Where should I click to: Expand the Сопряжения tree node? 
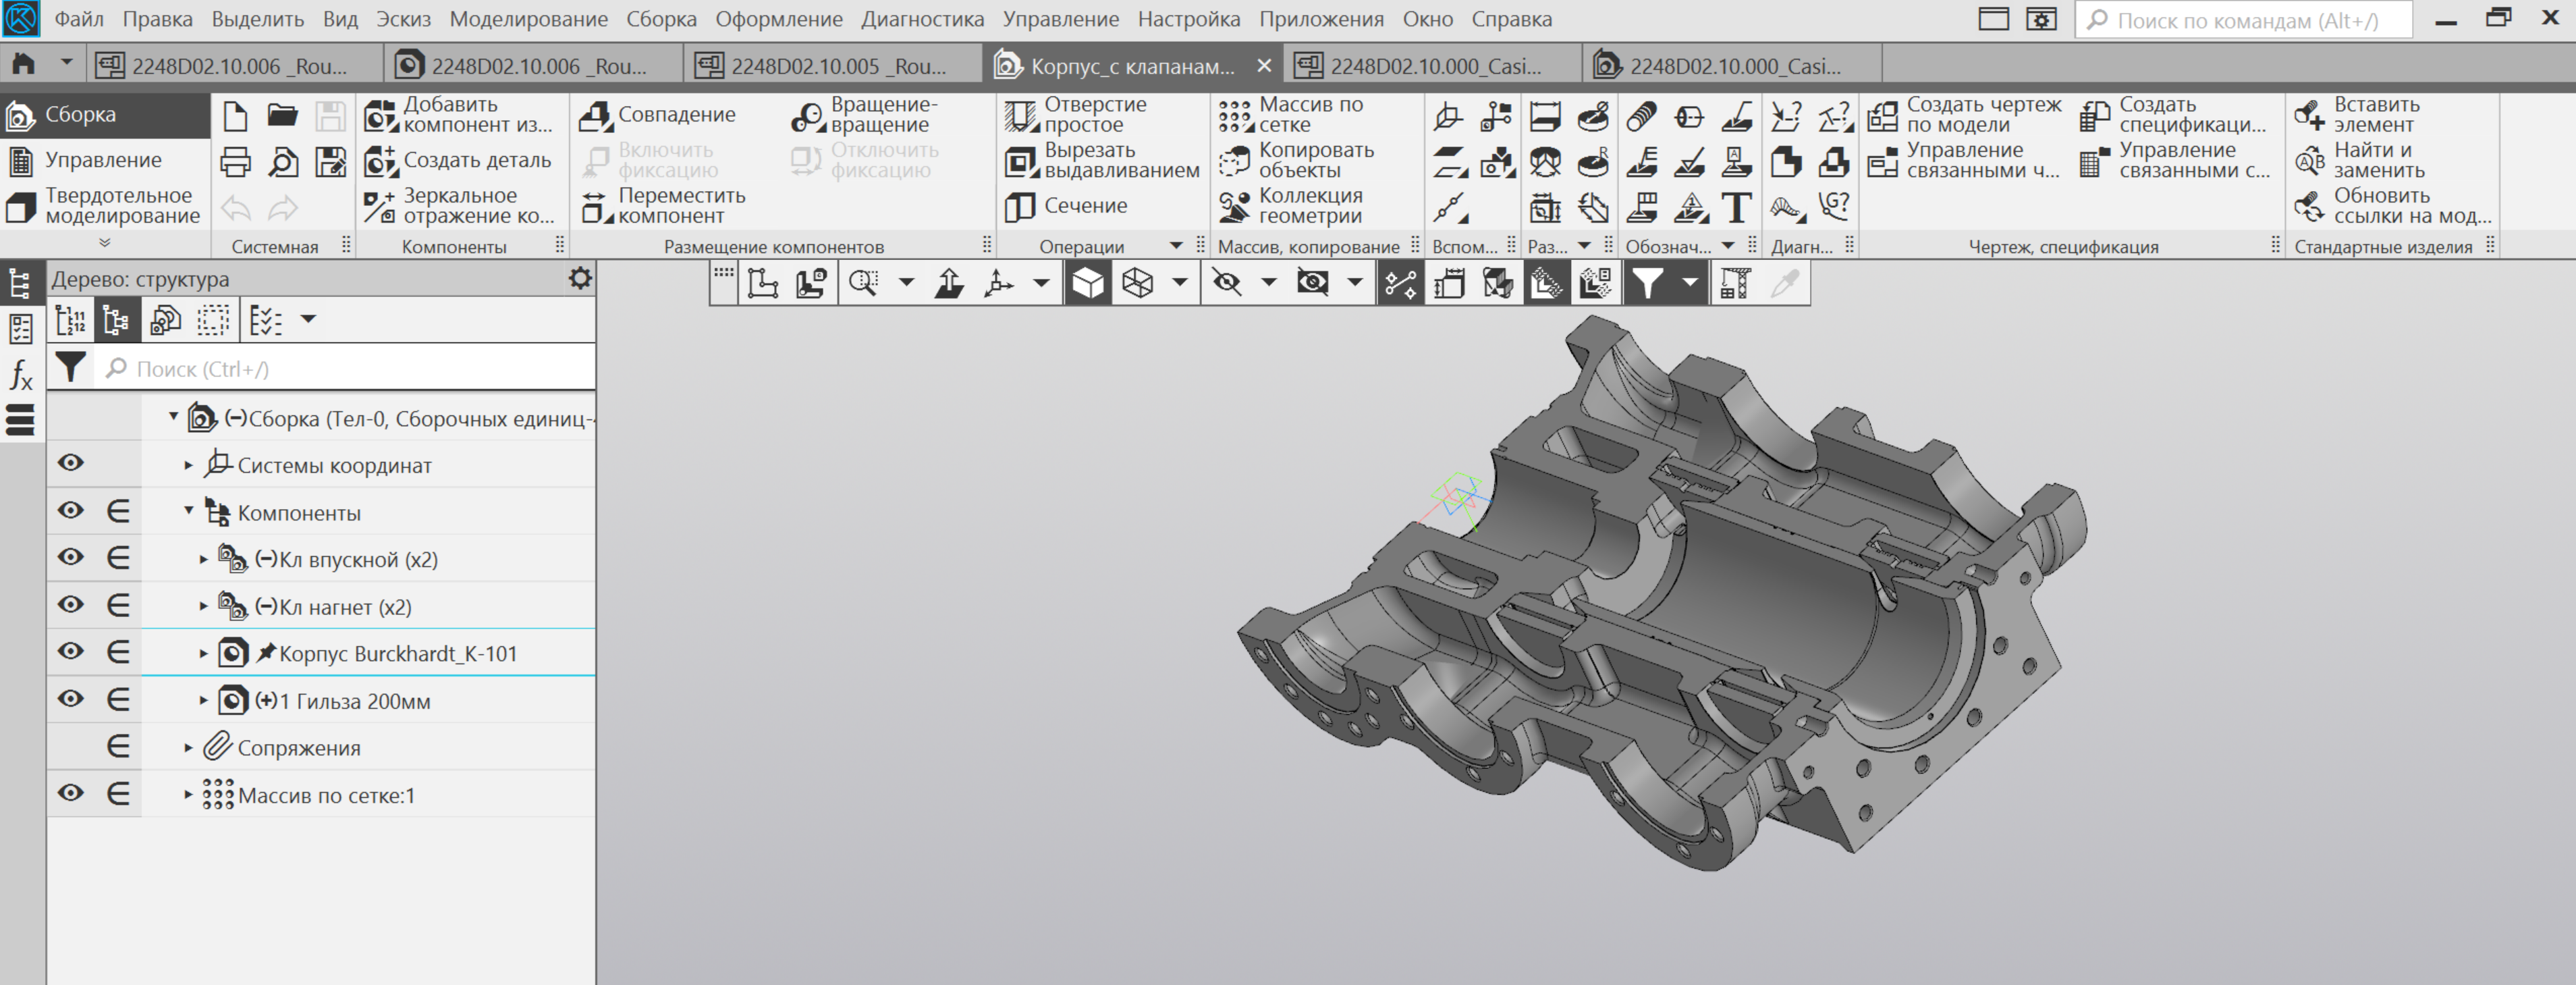188,748
